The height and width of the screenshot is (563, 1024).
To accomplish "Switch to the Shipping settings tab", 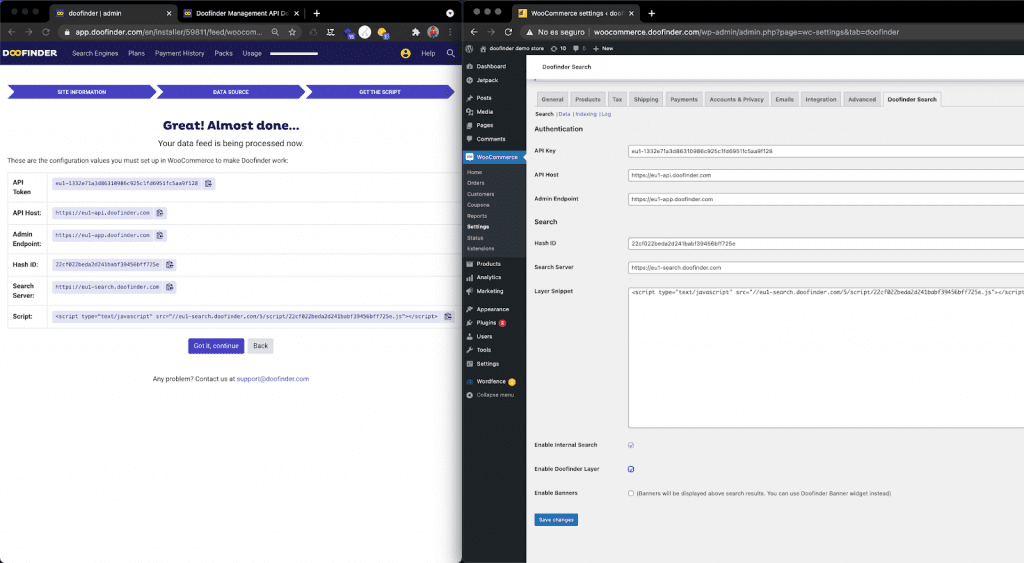I will tap(646, 100).
